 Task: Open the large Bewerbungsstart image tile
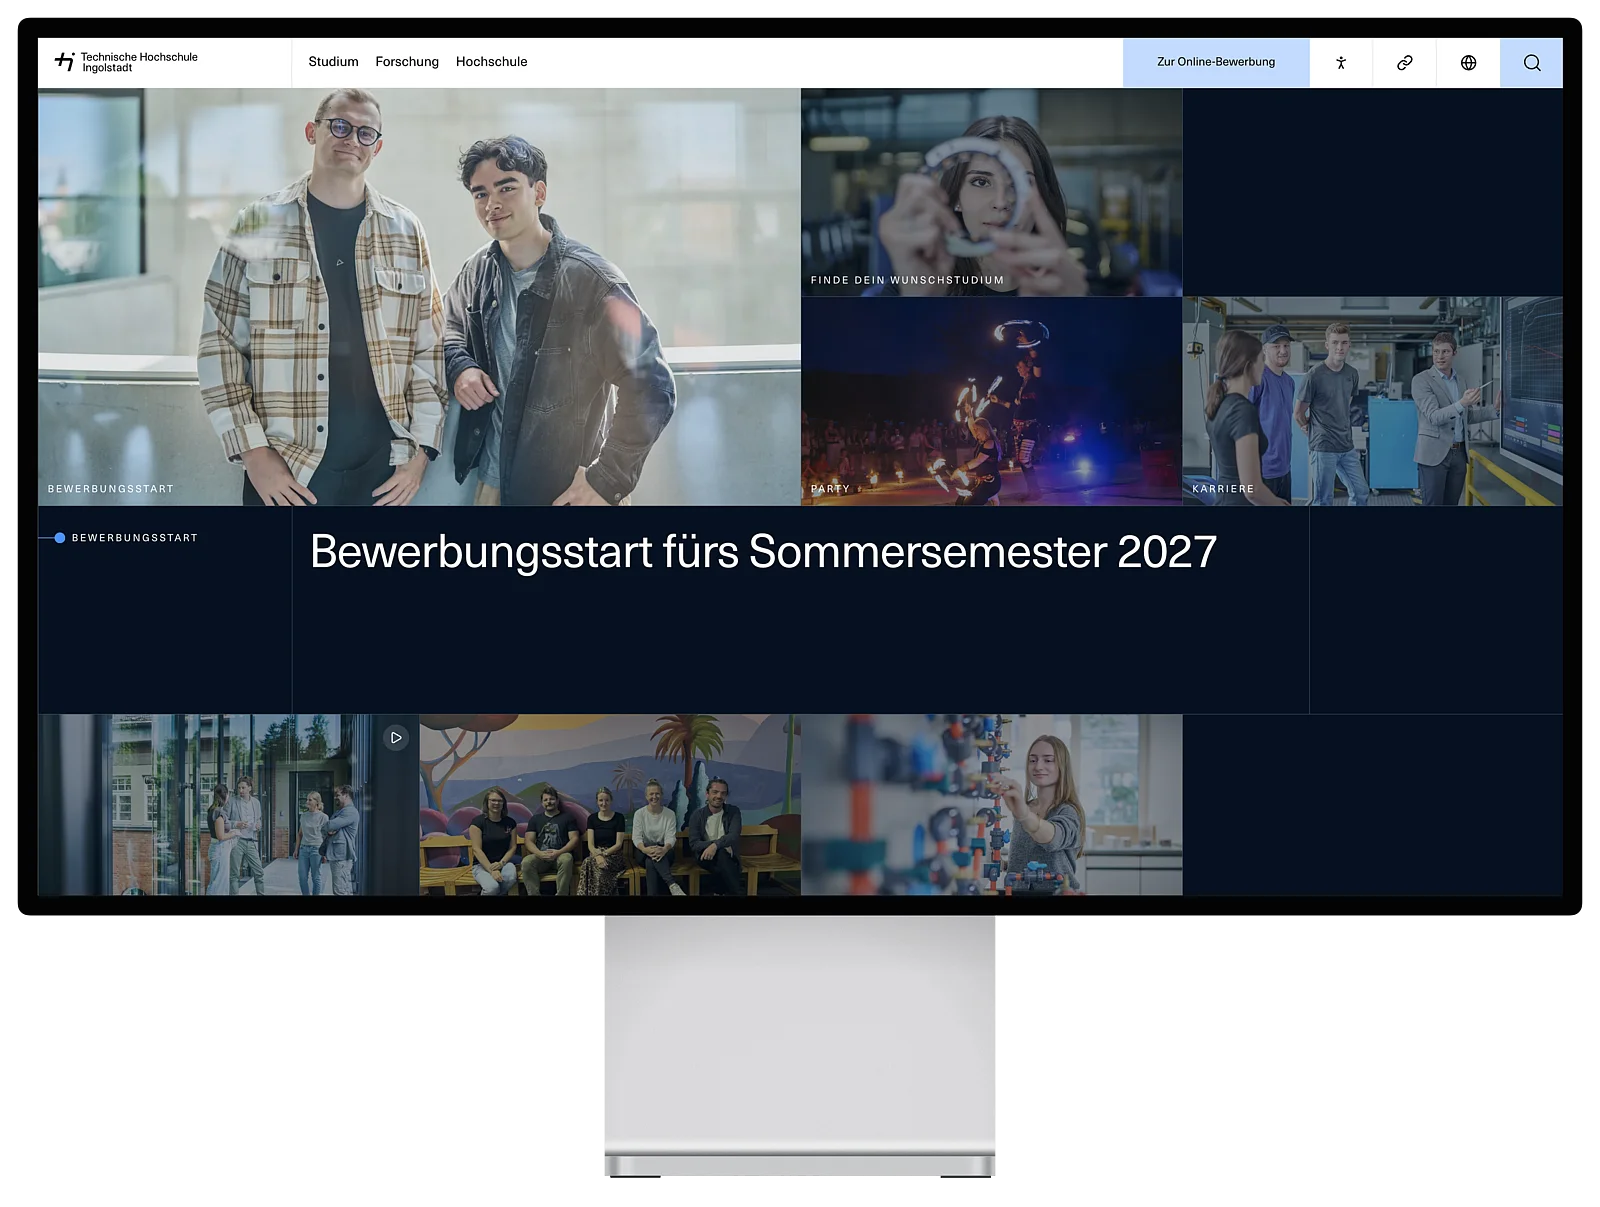pyautogui.click(x=419, y=297)
